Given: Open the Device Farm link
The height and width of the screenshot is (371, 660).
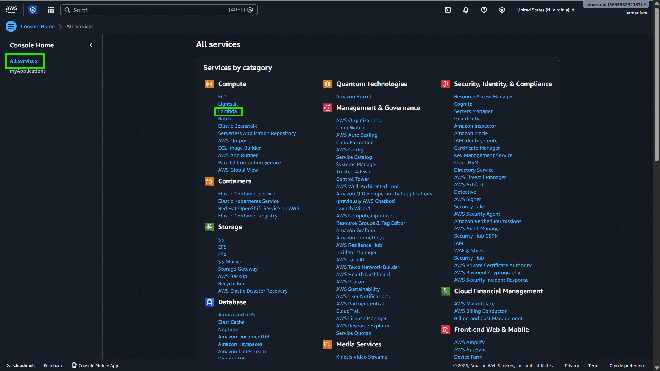Looking at the screenshot, I should [468, 357].
